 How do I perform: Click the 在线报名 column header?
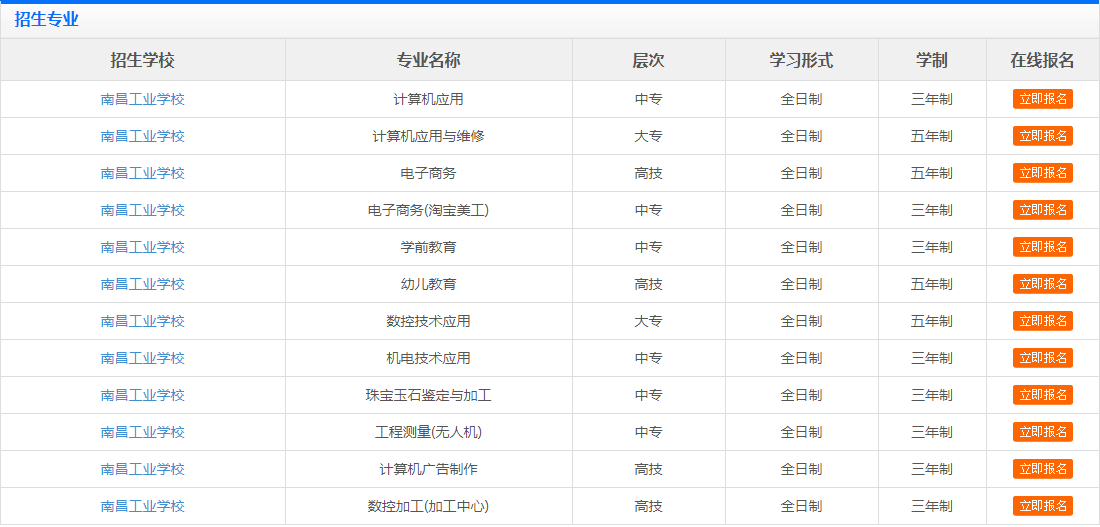[x=1042, y=60]
